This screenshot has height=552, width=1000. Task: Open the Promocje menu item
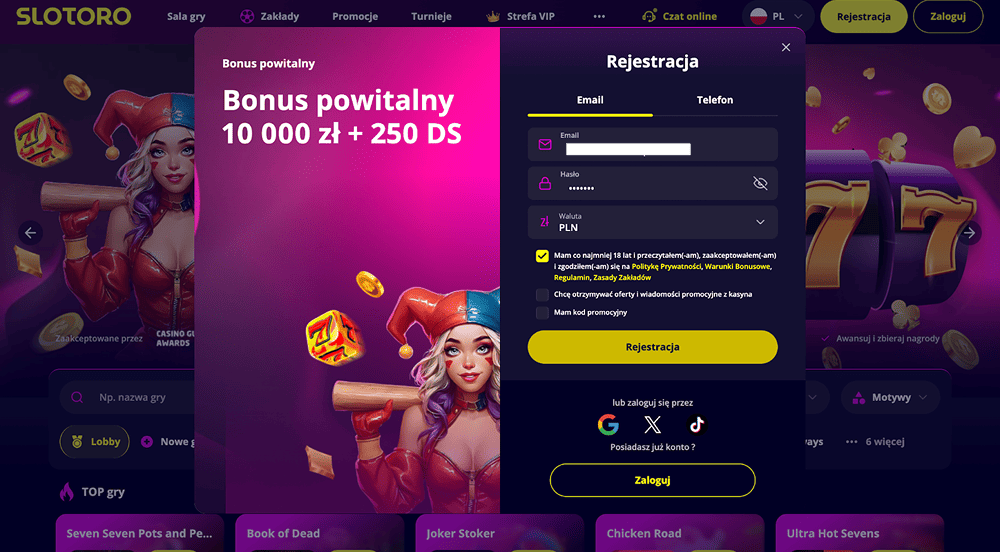tap(355, 17)
